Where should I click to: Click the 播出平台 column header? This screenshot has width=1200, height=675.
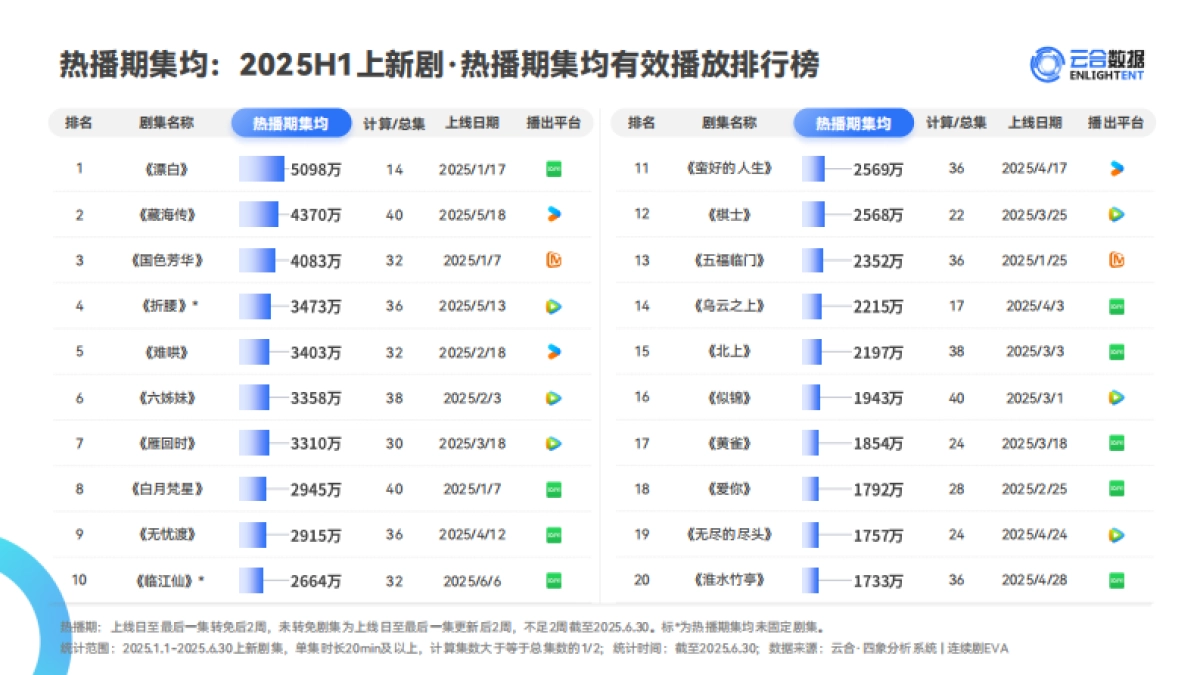[551, 123]
